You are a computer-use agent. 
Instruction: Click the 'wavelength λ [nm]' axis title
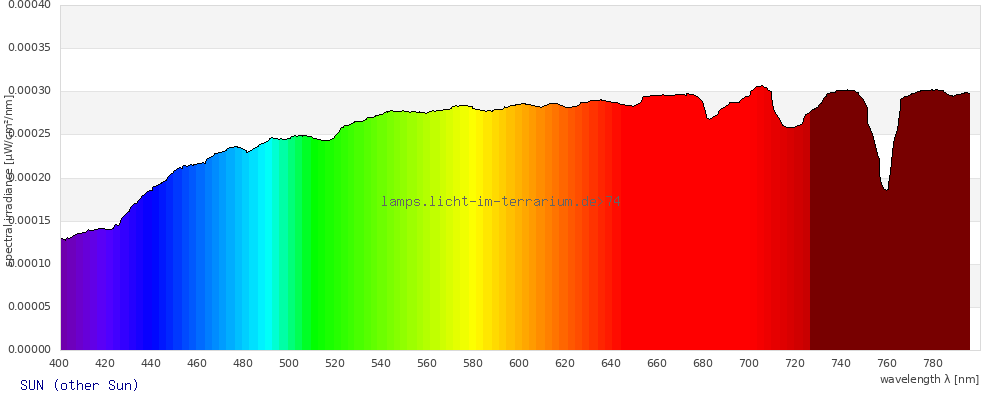pyautogui.click(x=929, y=380)
